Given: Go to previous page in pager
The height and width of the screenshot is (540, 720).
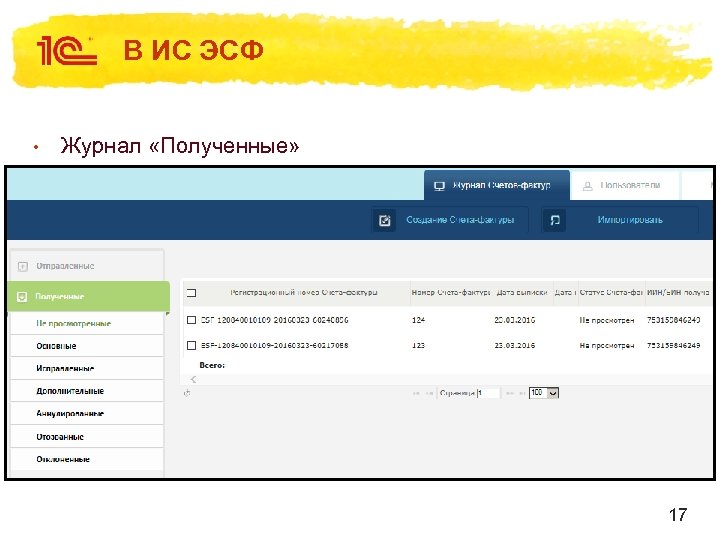Looking at the screenshot, I should [429, 394].
